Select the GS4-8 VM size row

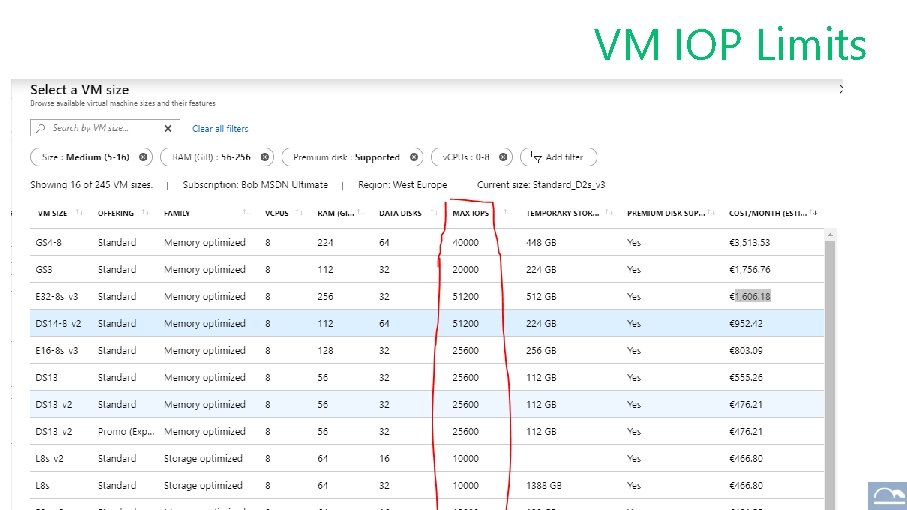pos(427,242)
